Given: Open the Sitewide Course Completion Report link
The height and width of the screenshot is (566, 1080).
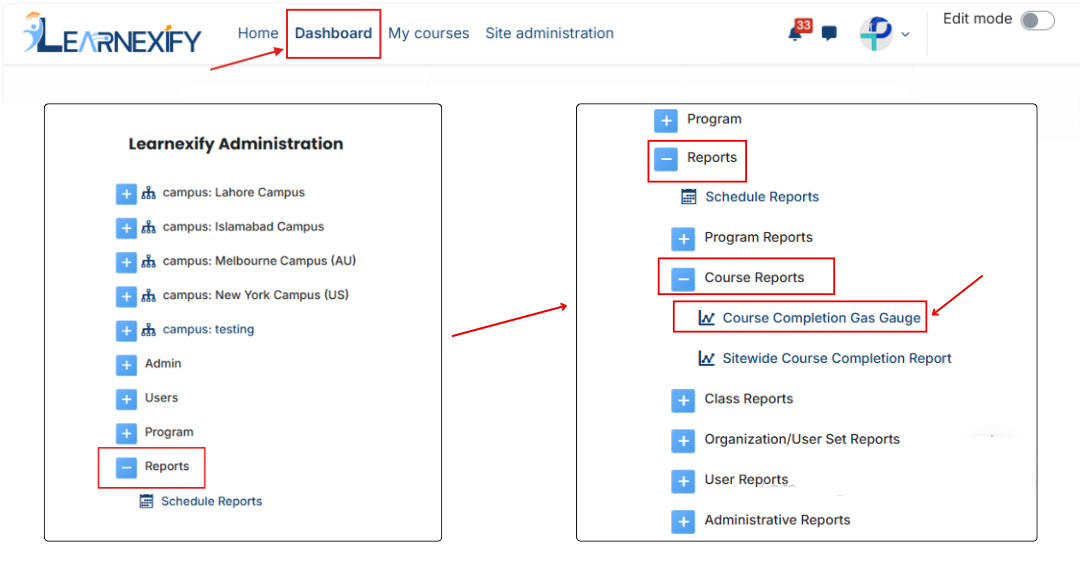Looking at the screenshot, I should click(x=837, y=359).
